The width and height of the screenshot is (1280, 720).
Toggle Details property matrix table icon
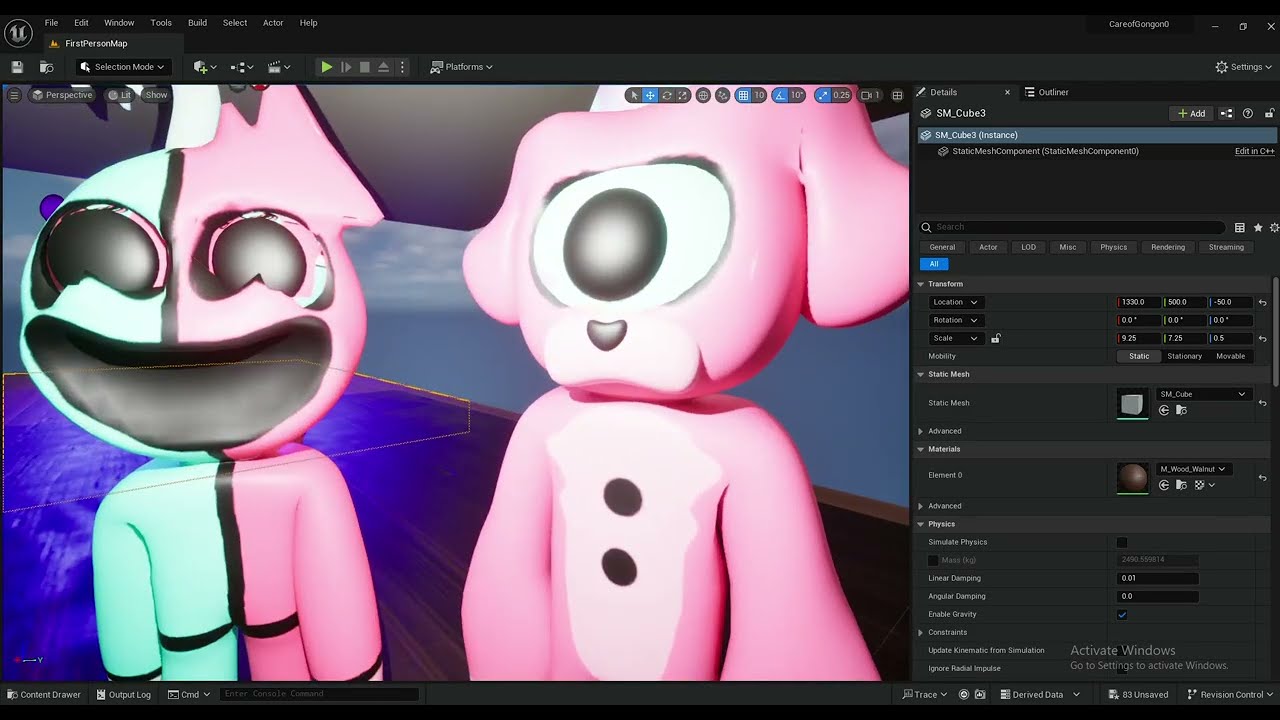pyautogui.click(x=1240, y=228)
